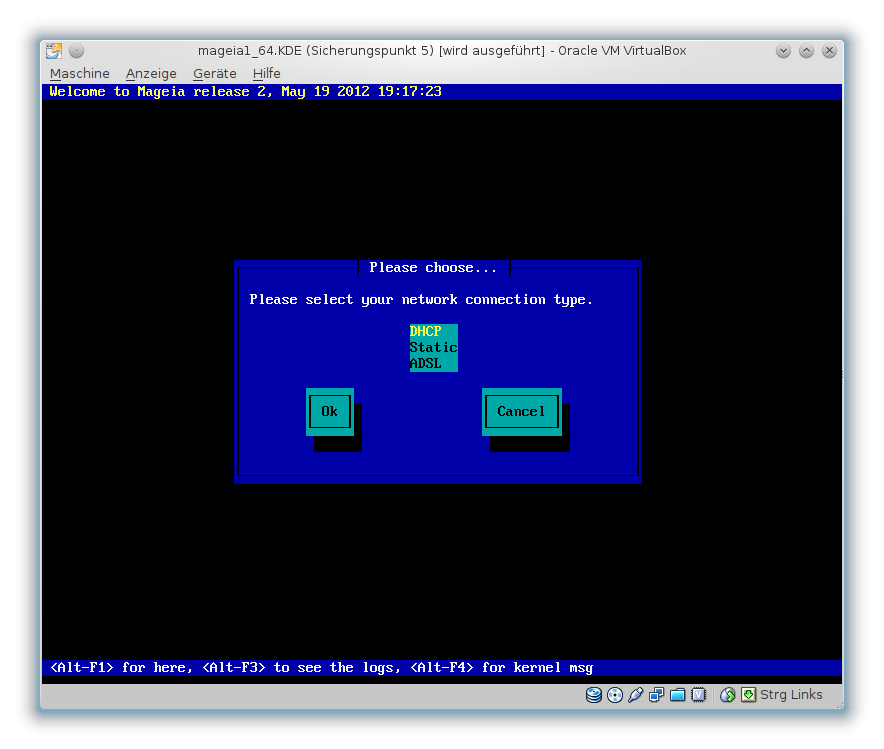This screenshot has height=749, width=884.
Task: Open the Anzeige menu
Action: click(151, 74)
